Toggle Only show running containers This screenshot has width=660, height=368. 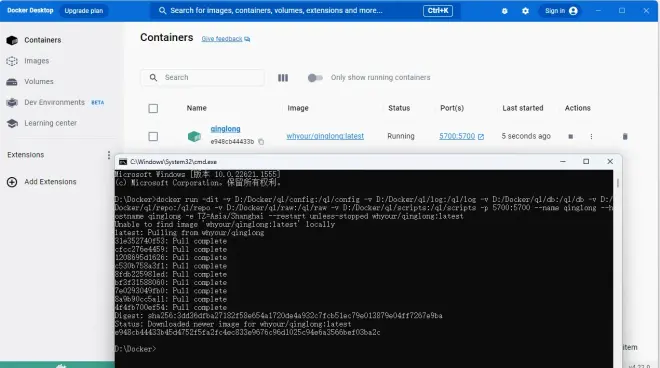click(x=315, y=78)
